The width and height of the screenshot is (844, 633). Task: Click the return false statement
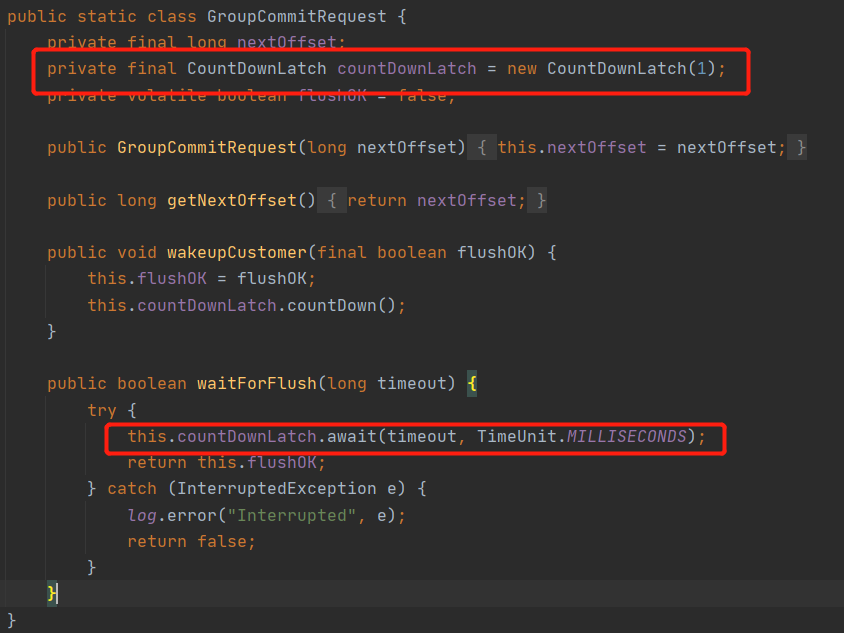[191, 541]
